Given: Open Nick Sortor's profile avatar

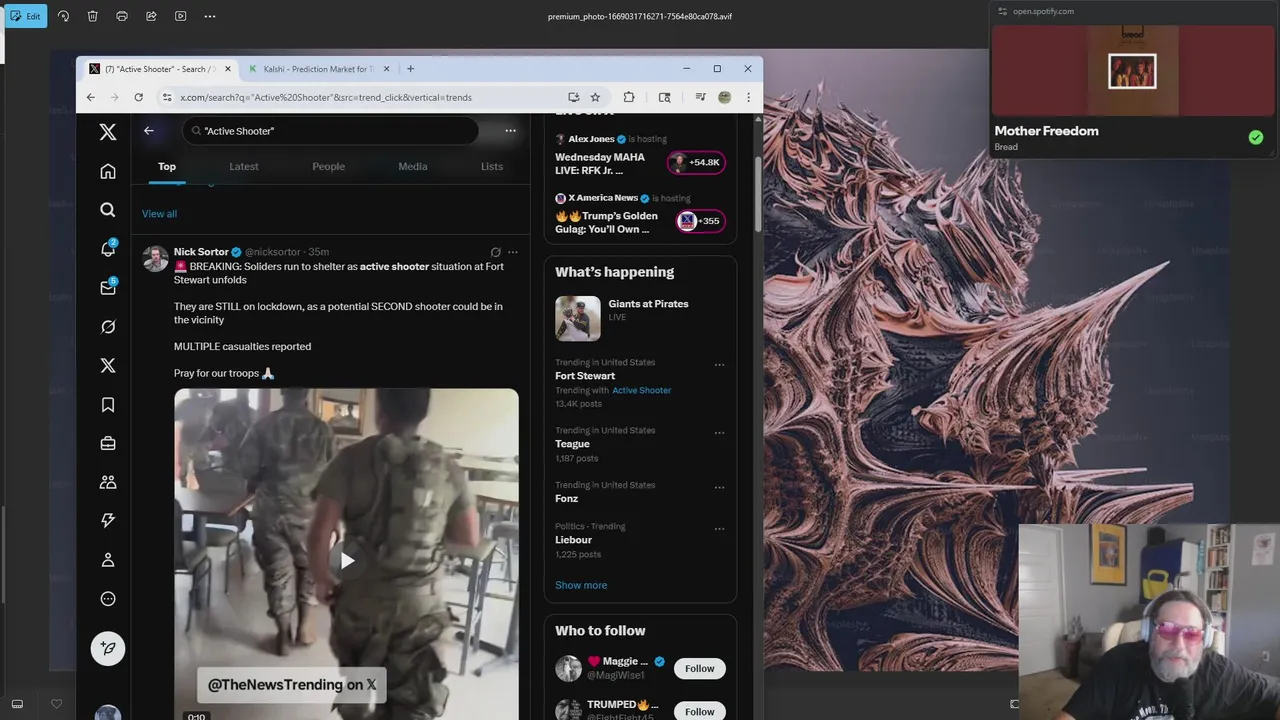Looking at the screenshot, I should [155, 259].
